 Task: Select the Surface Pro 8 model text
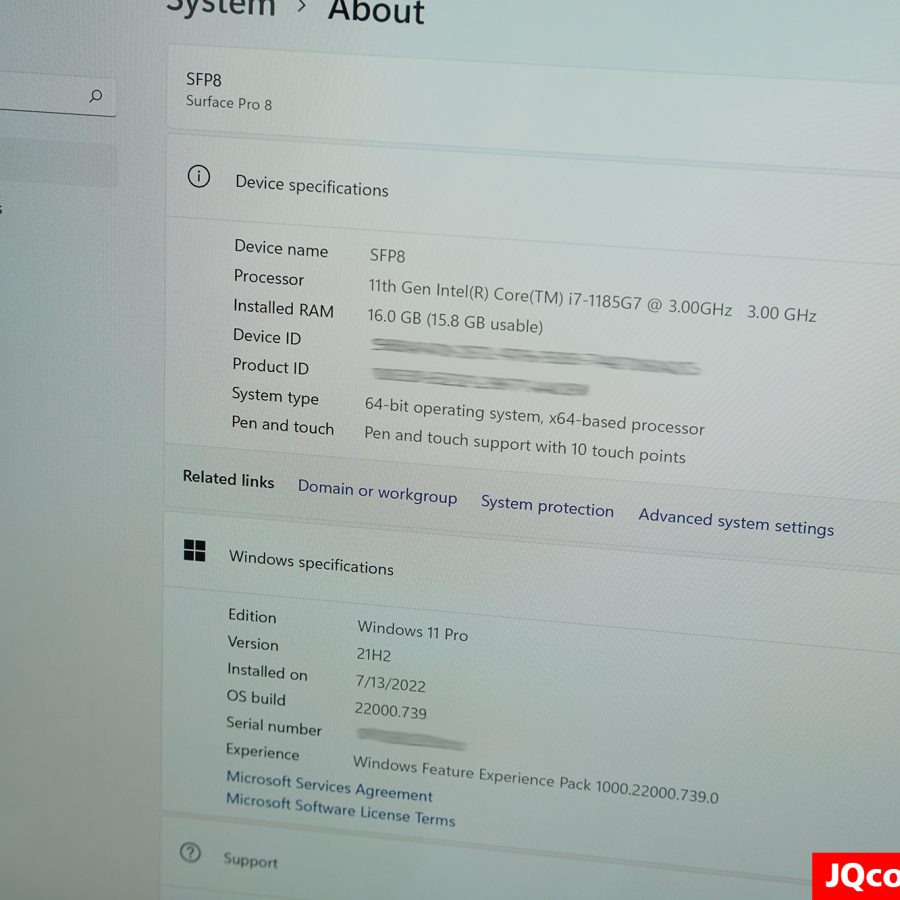click(228, 103)
